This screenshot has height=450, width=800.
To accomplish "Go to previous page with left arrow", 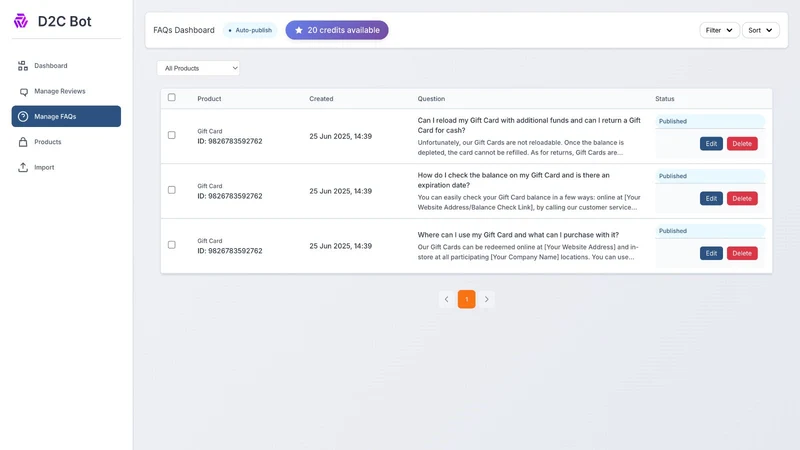I will [x=446, y=299].
